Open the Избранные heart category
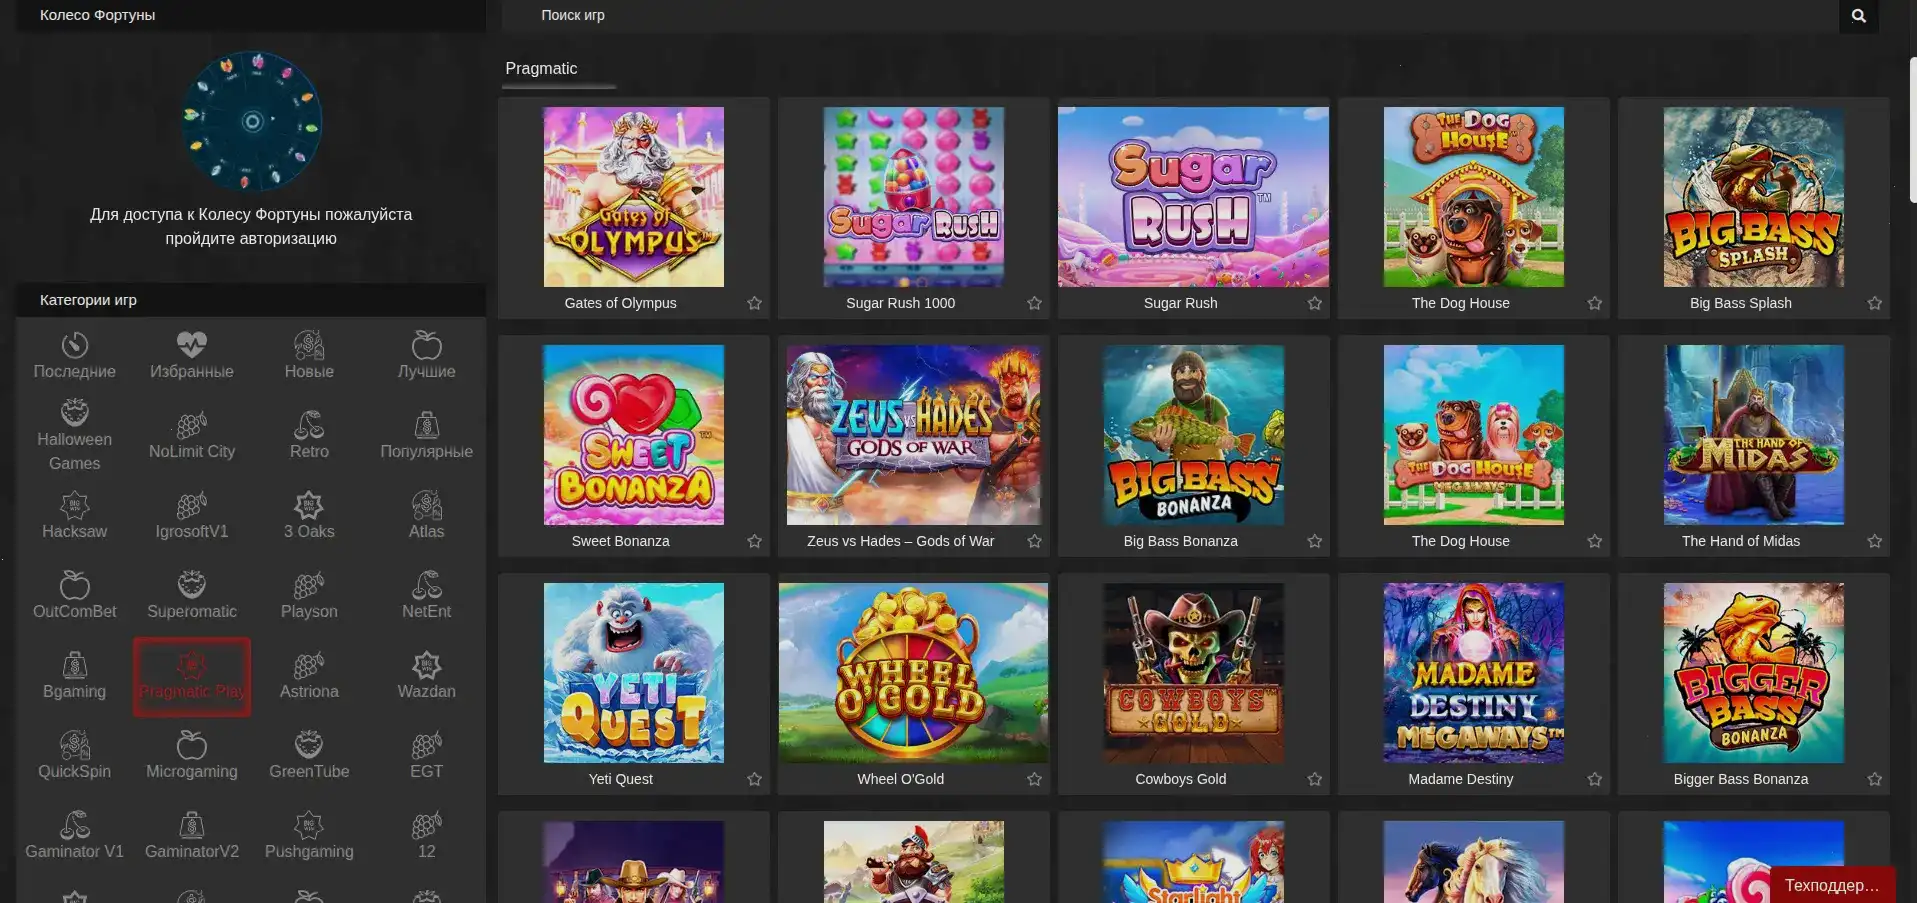 [x=191, y=356]
